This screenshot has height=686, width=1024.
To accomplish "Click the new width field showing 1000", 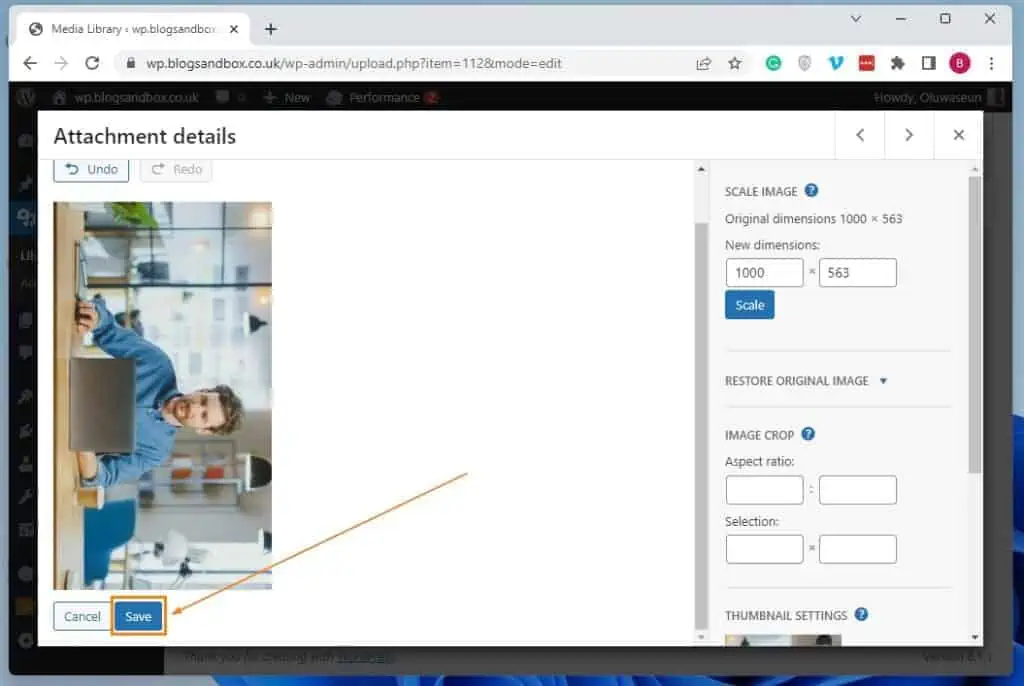I will [x=764, y=272].
